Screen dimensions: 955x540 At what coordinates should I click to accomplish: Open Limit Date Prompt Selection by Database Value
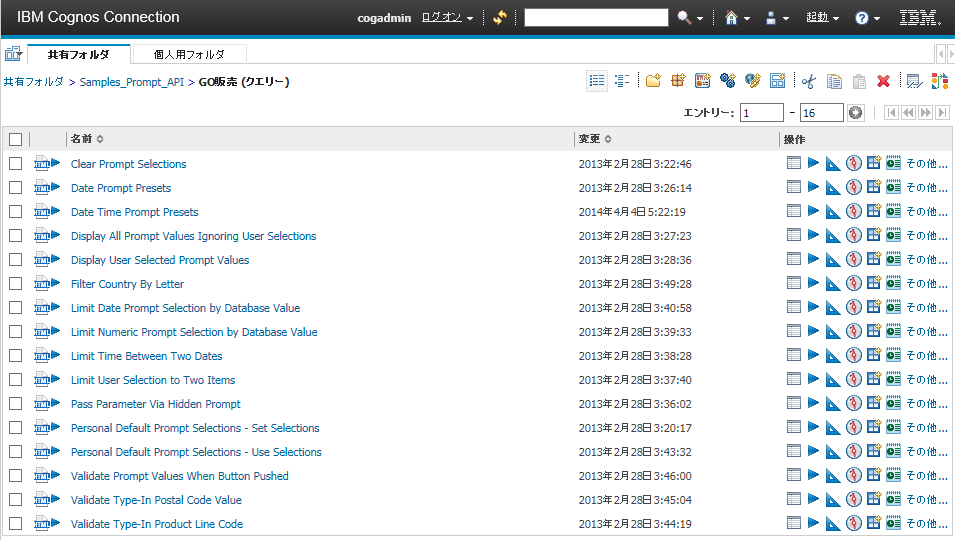pos(185,308)
